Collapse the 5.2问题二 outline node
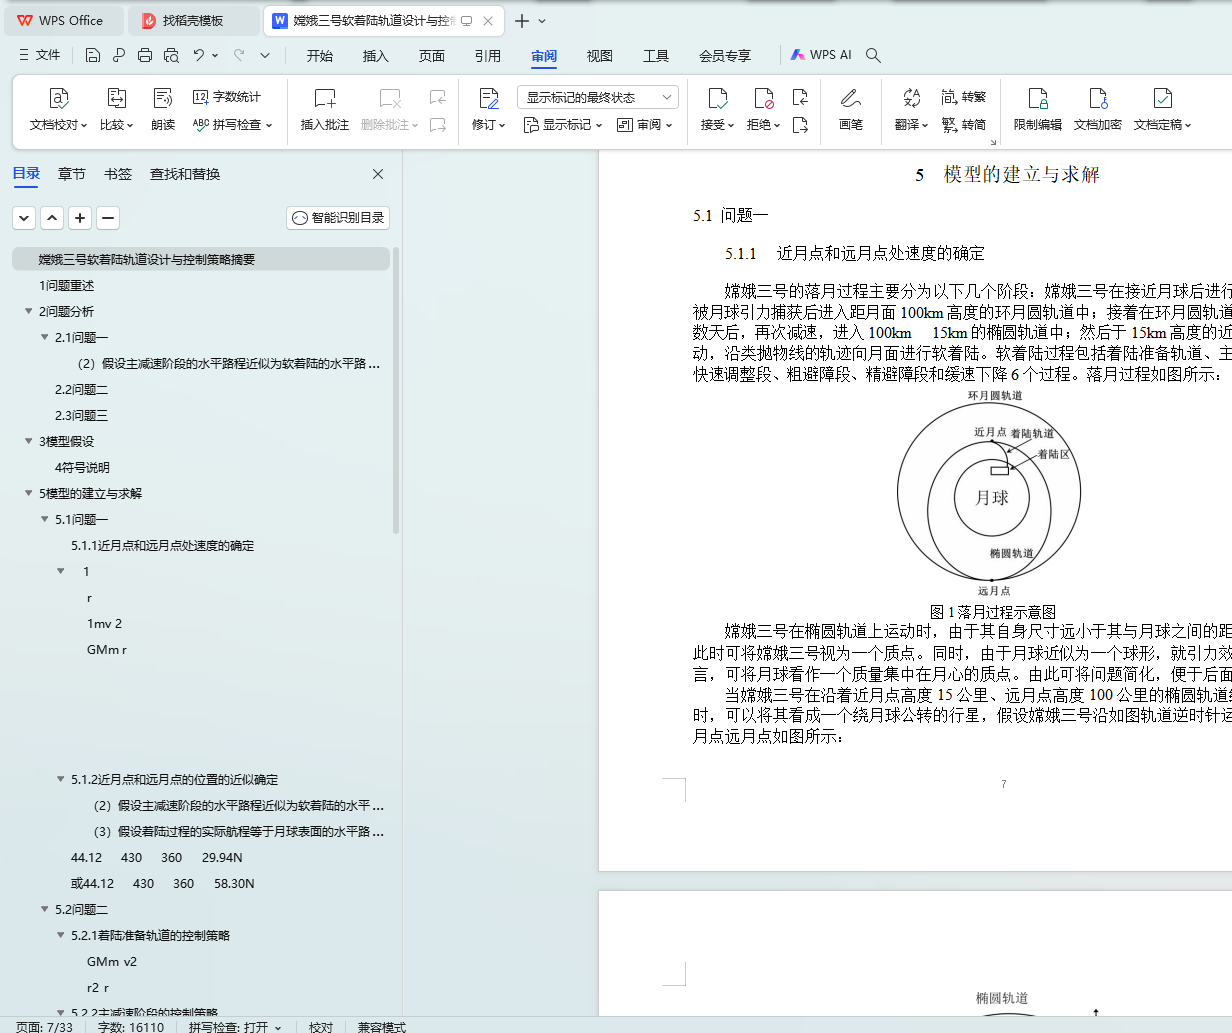 (x=44, y=909)
